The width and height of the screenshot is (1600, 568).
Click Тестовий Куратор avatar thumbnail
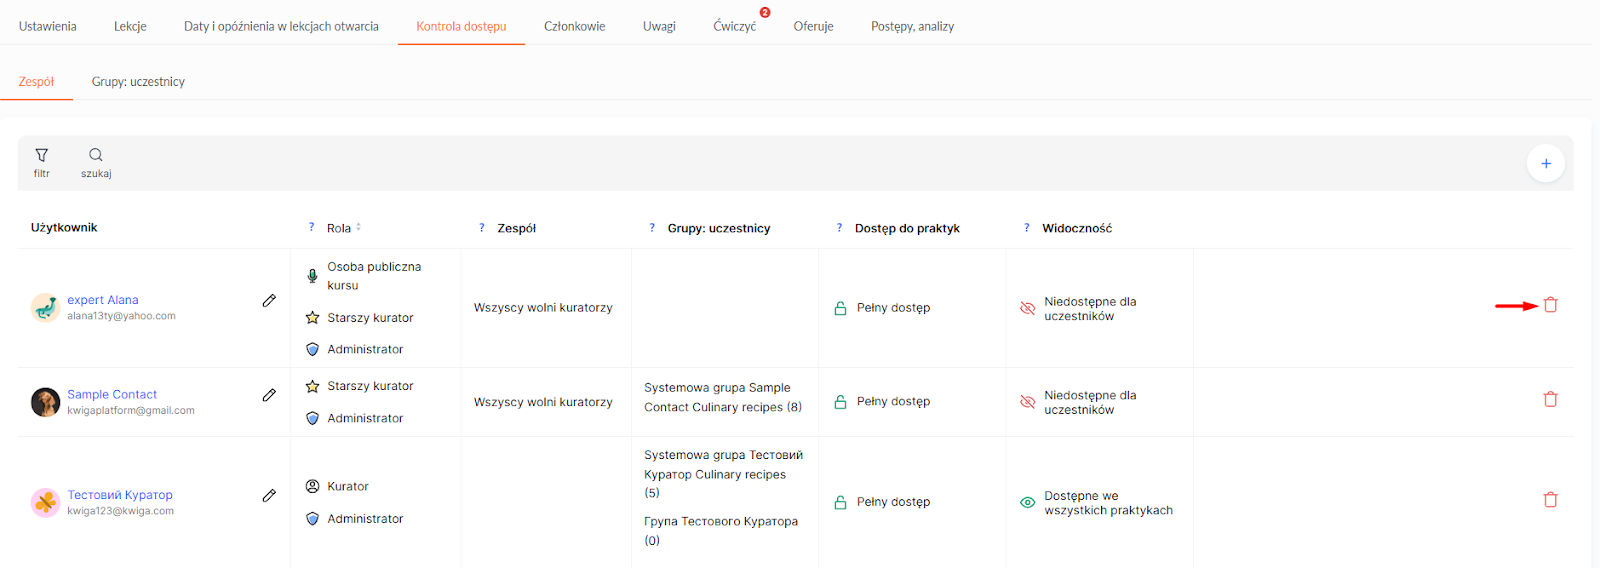tap(45, 502)
